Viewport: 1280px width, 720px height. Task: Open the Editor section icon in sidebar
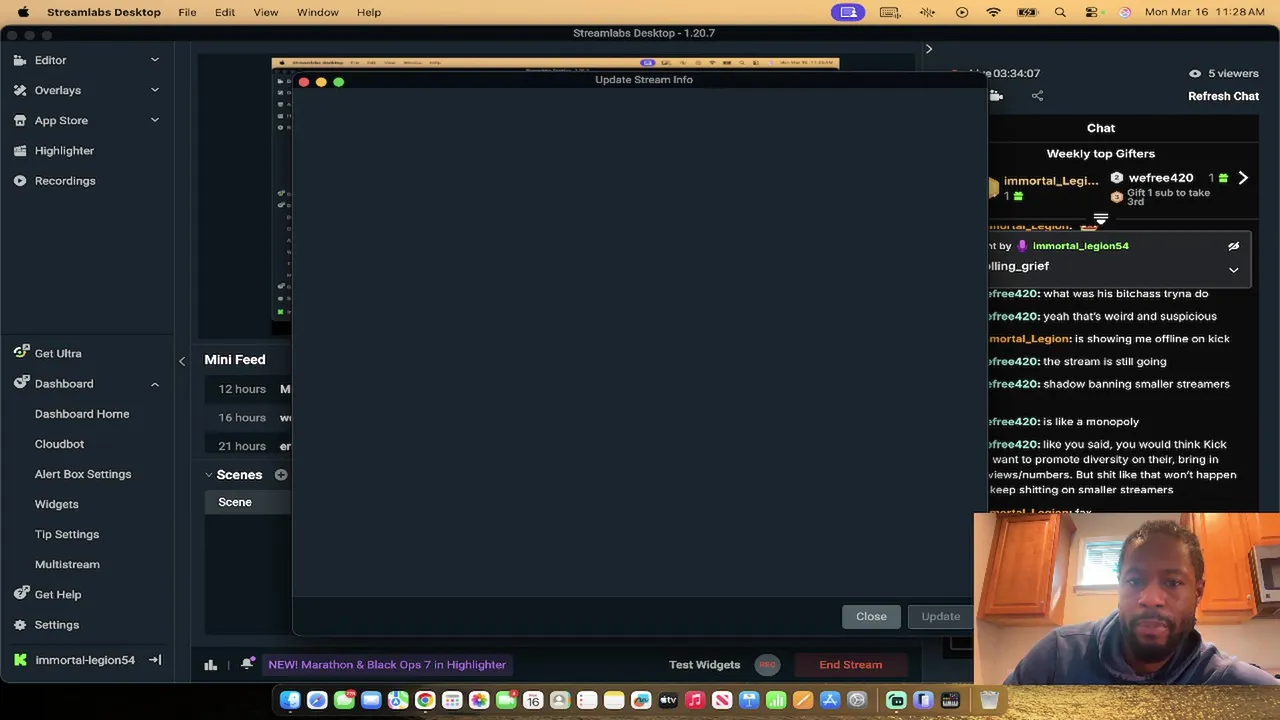[x=20, y=60]
